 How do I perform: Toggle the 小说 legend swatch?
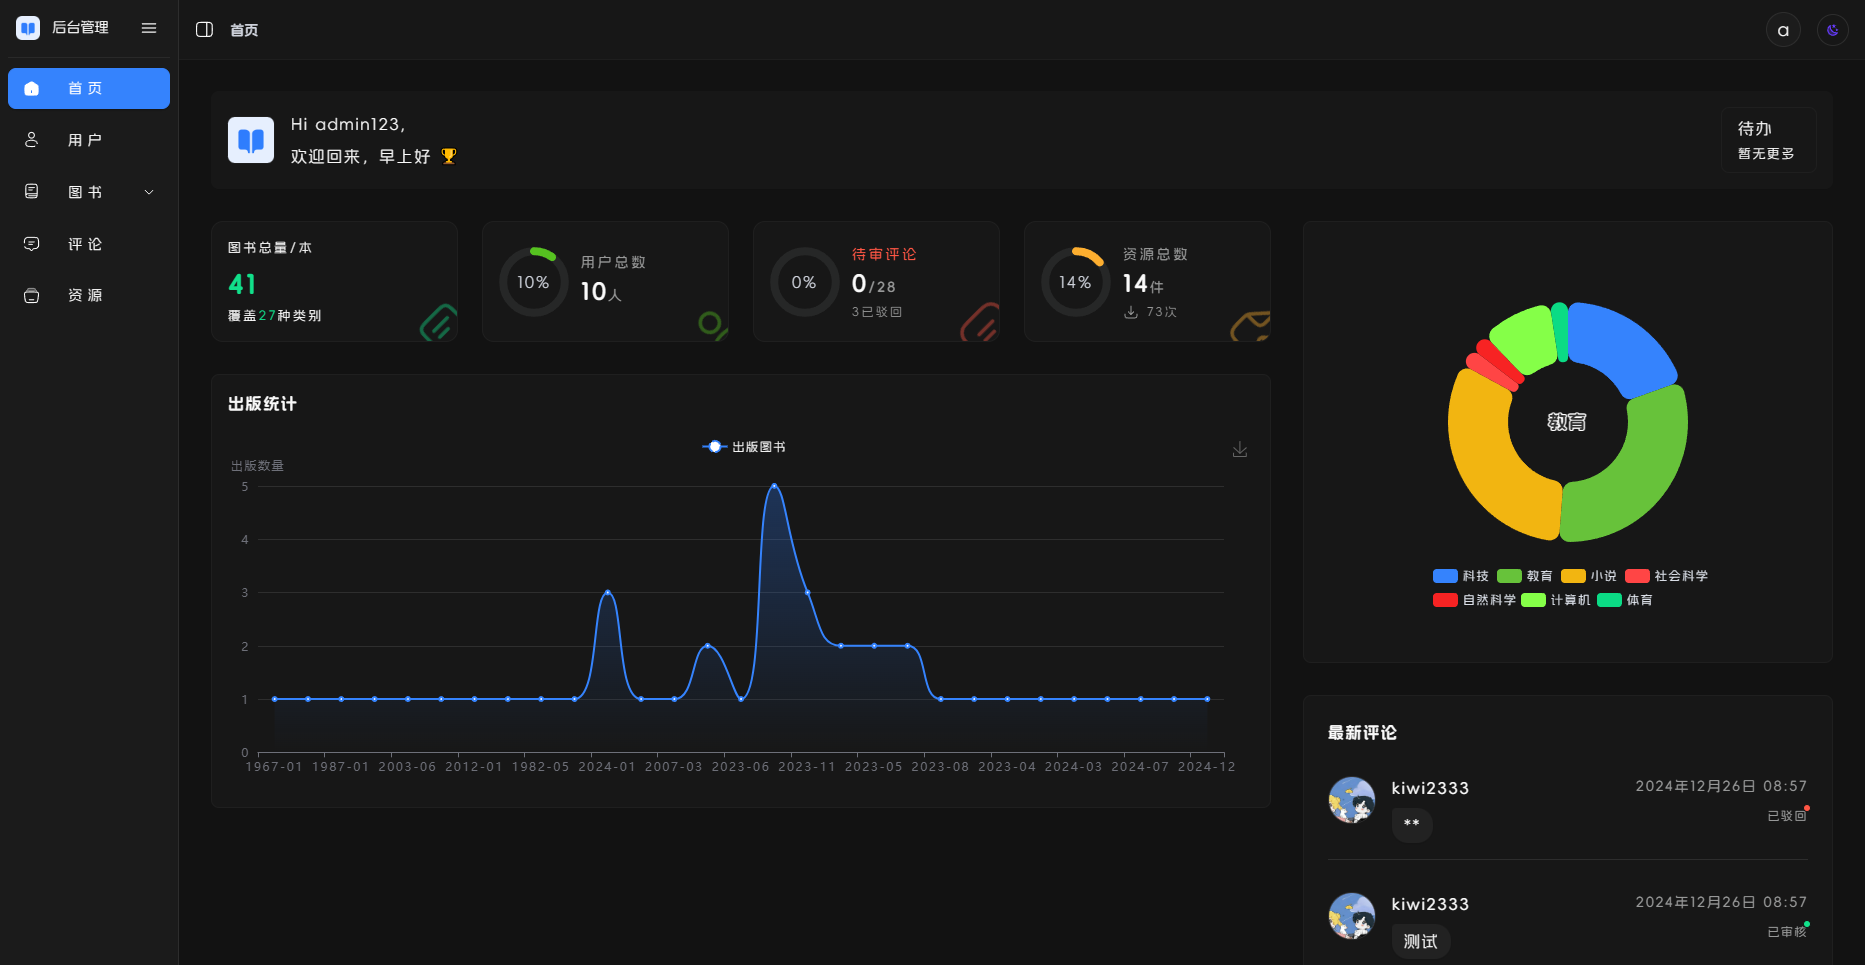pos(1573,576)
